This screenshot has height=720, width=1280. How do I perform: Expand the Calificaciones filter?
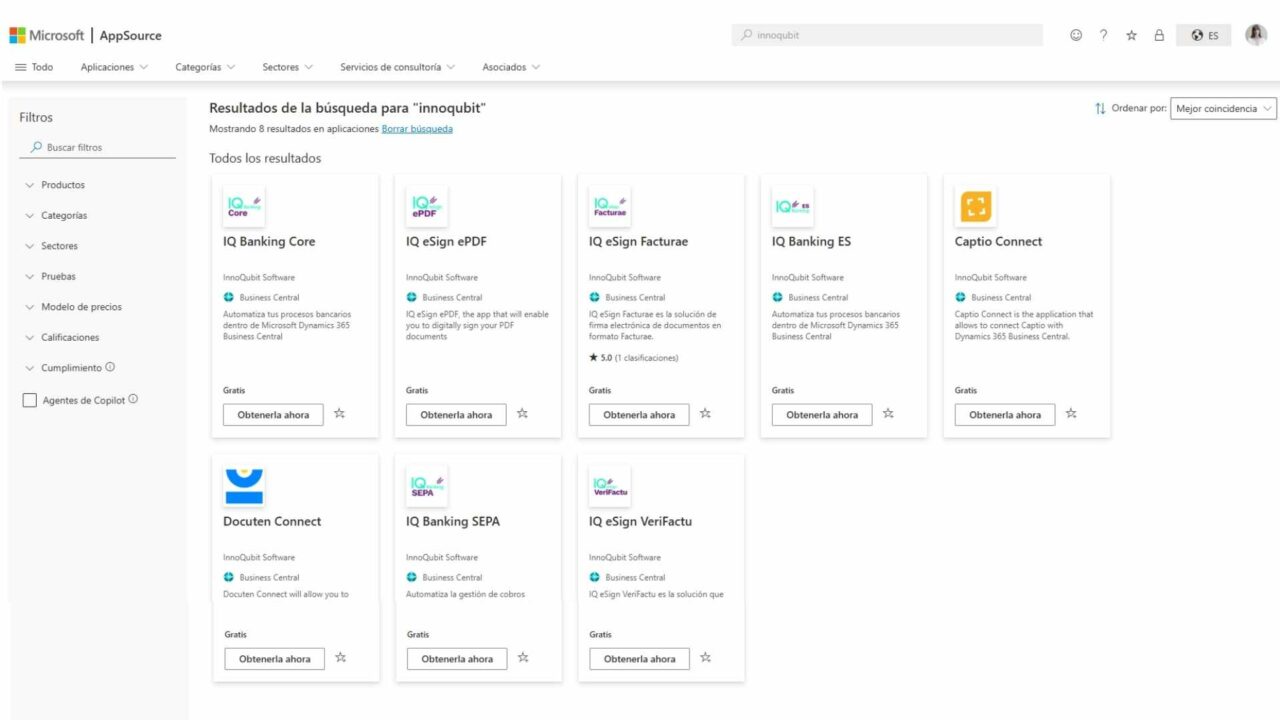pyautogui.click(x=62, y=337)
